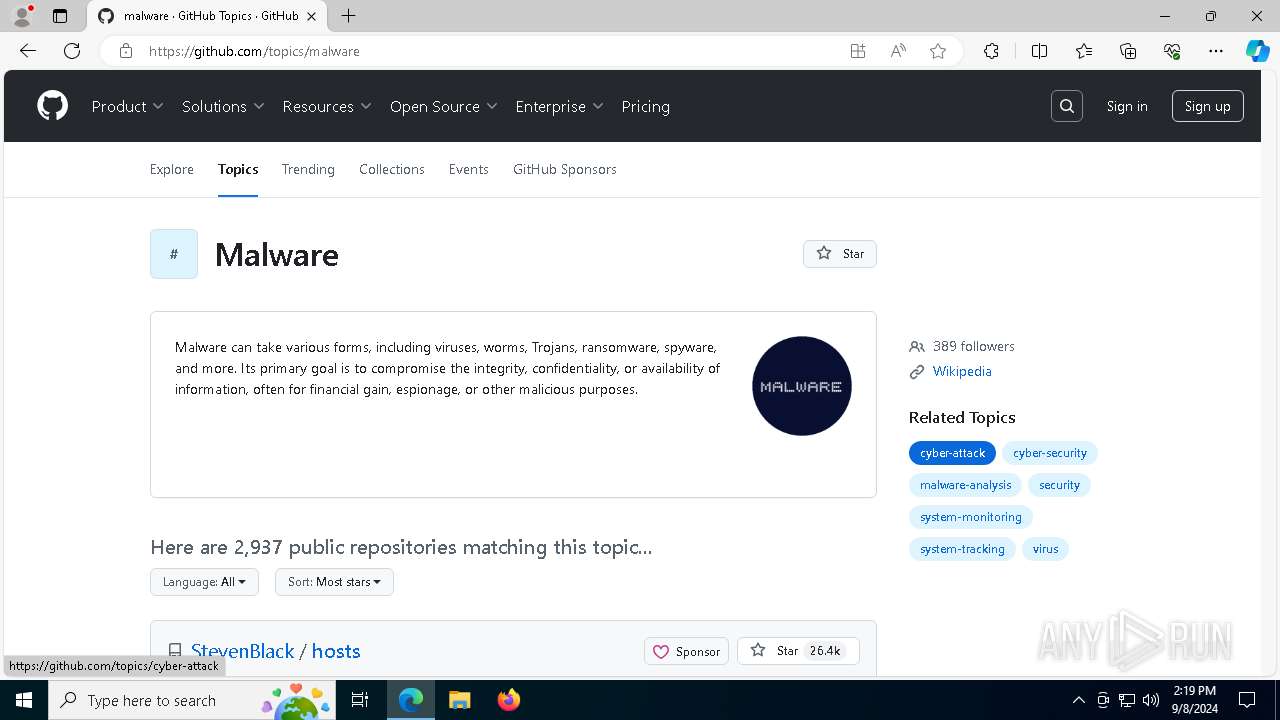This screenshot has height=720, width=1280.
Task: Open the malware-analysis related topic
Action: 965,485
